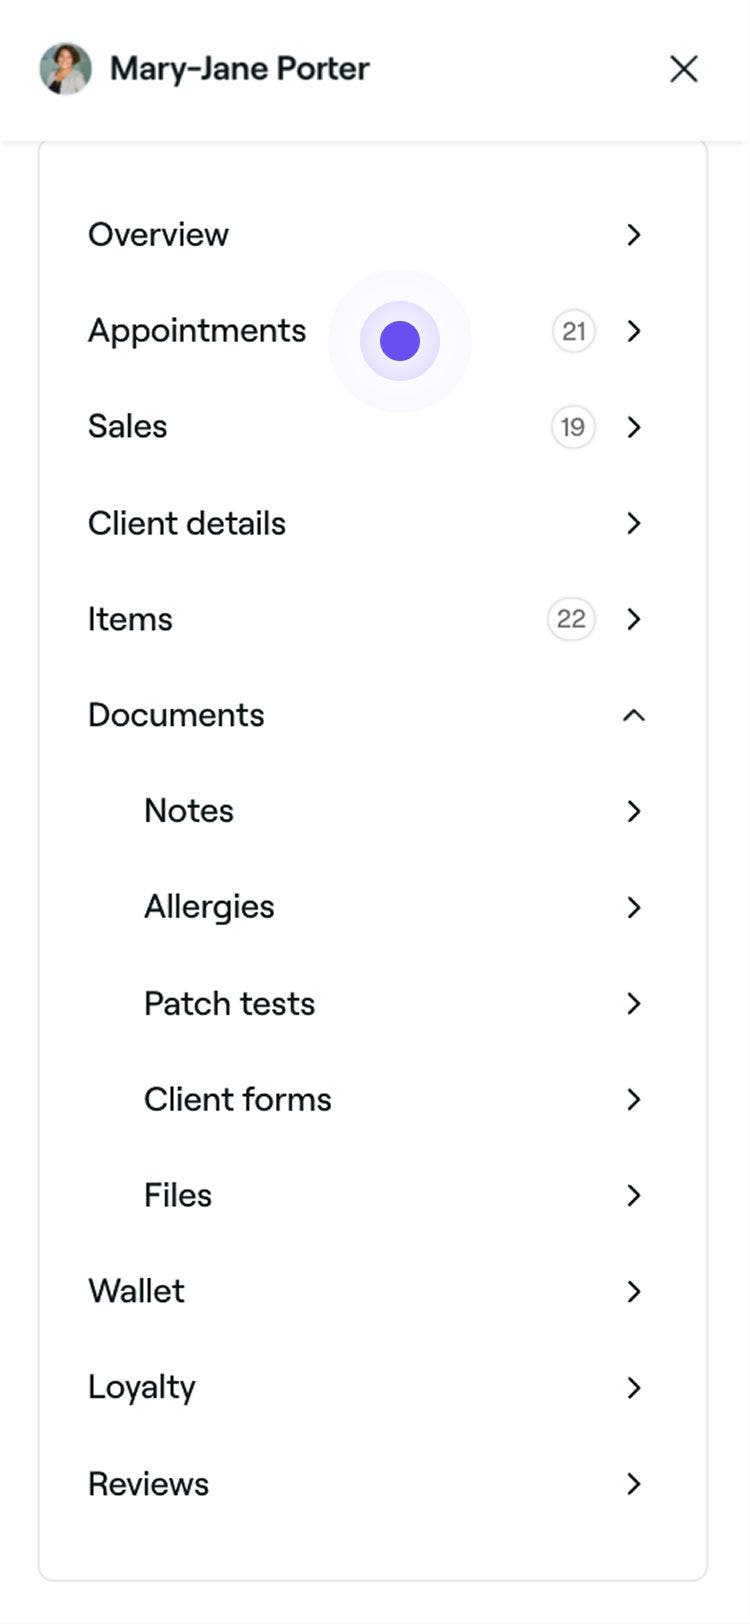750x1624 pixels.
Task: Click the Notes chevron arrow
Action: 634,811
